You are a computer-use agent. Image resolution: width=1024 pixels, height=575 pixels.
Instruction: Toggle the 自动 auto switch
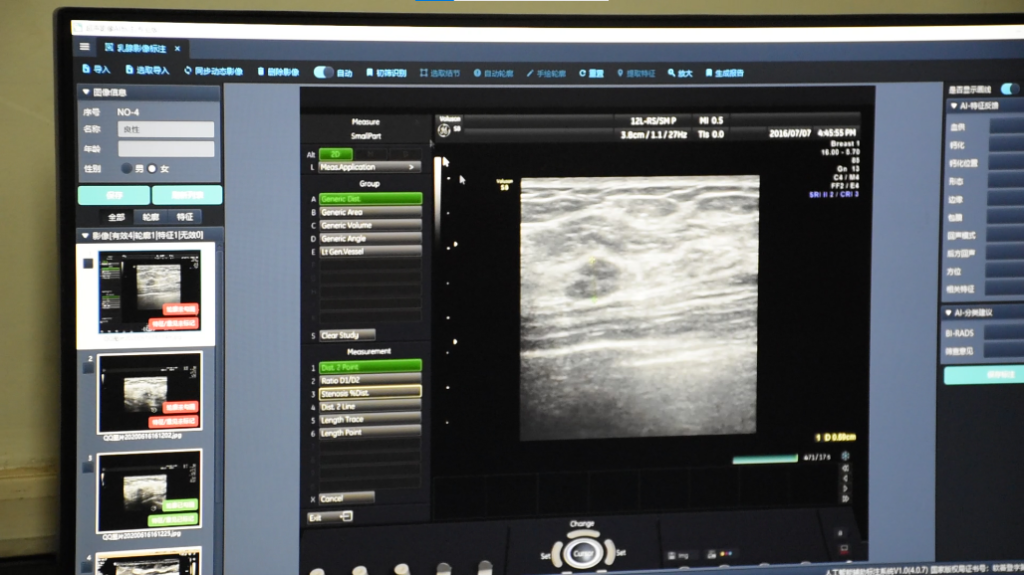click(x=323, y=73)
